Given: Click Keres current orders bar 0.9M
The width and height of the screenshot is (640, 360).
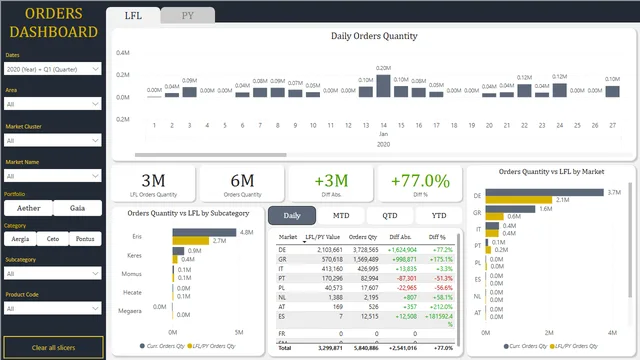Looking at the screenshot, I should 178,251.
